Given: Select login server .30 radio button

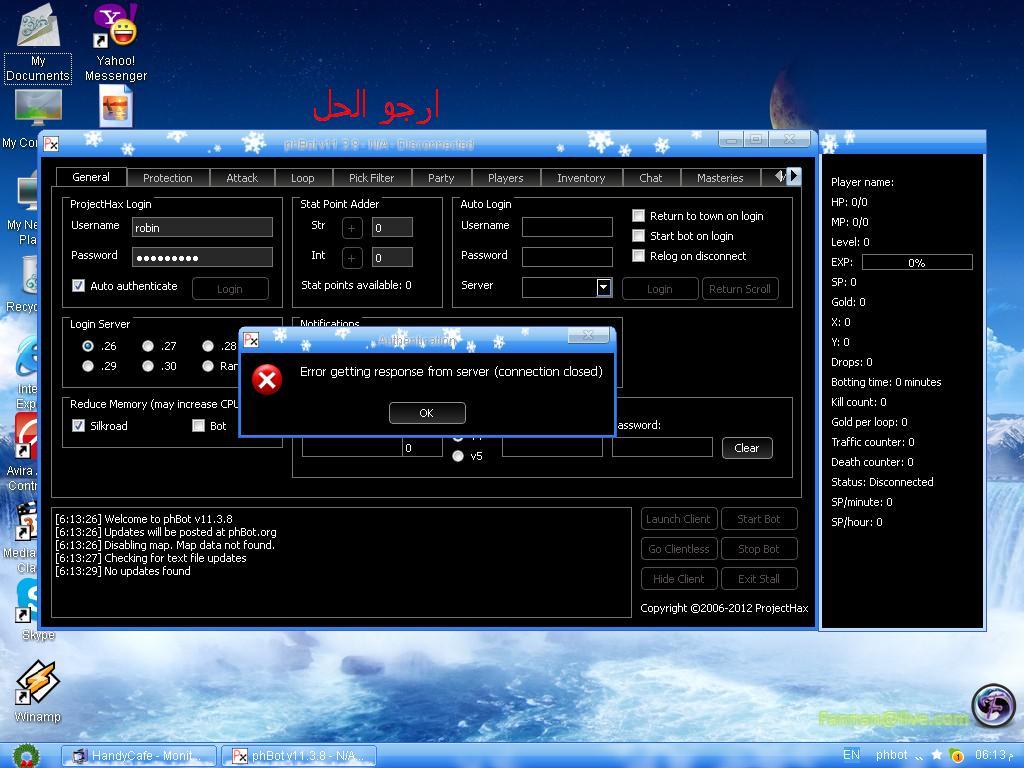Looking at the screenshot, I should pyautogui.click(x=148, y=366).
